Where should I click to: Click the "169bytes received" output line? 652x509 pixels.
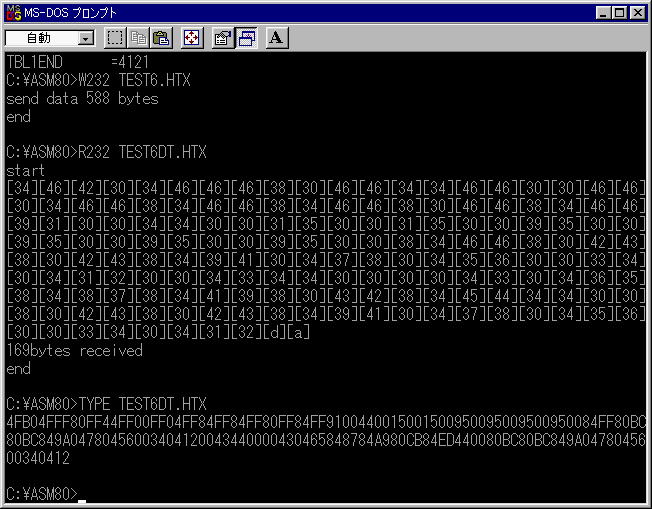coord(74,351)
